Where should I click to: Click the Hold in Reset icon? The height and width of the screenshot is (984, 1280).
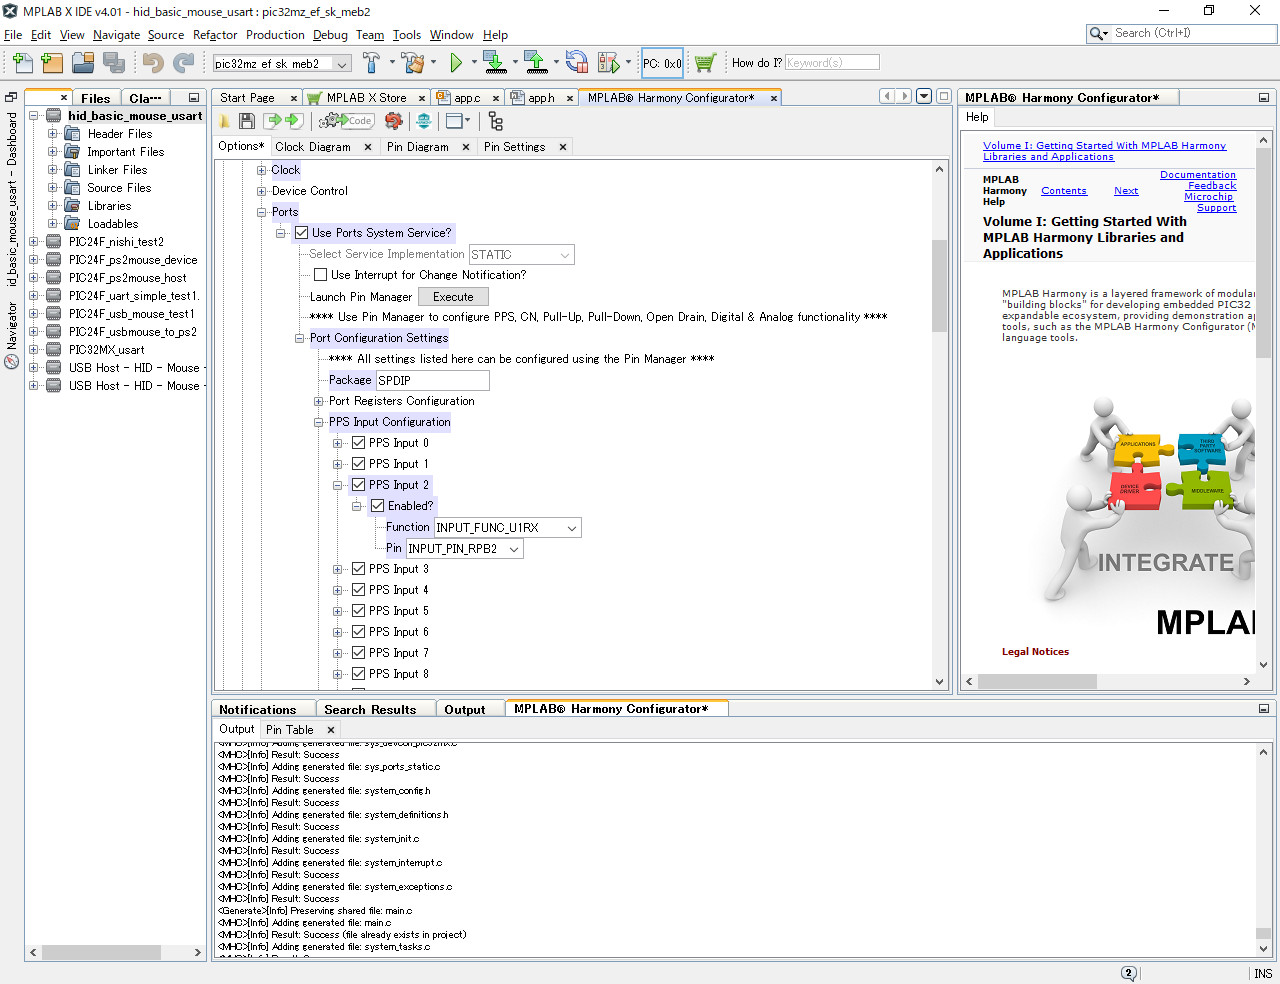577,63
